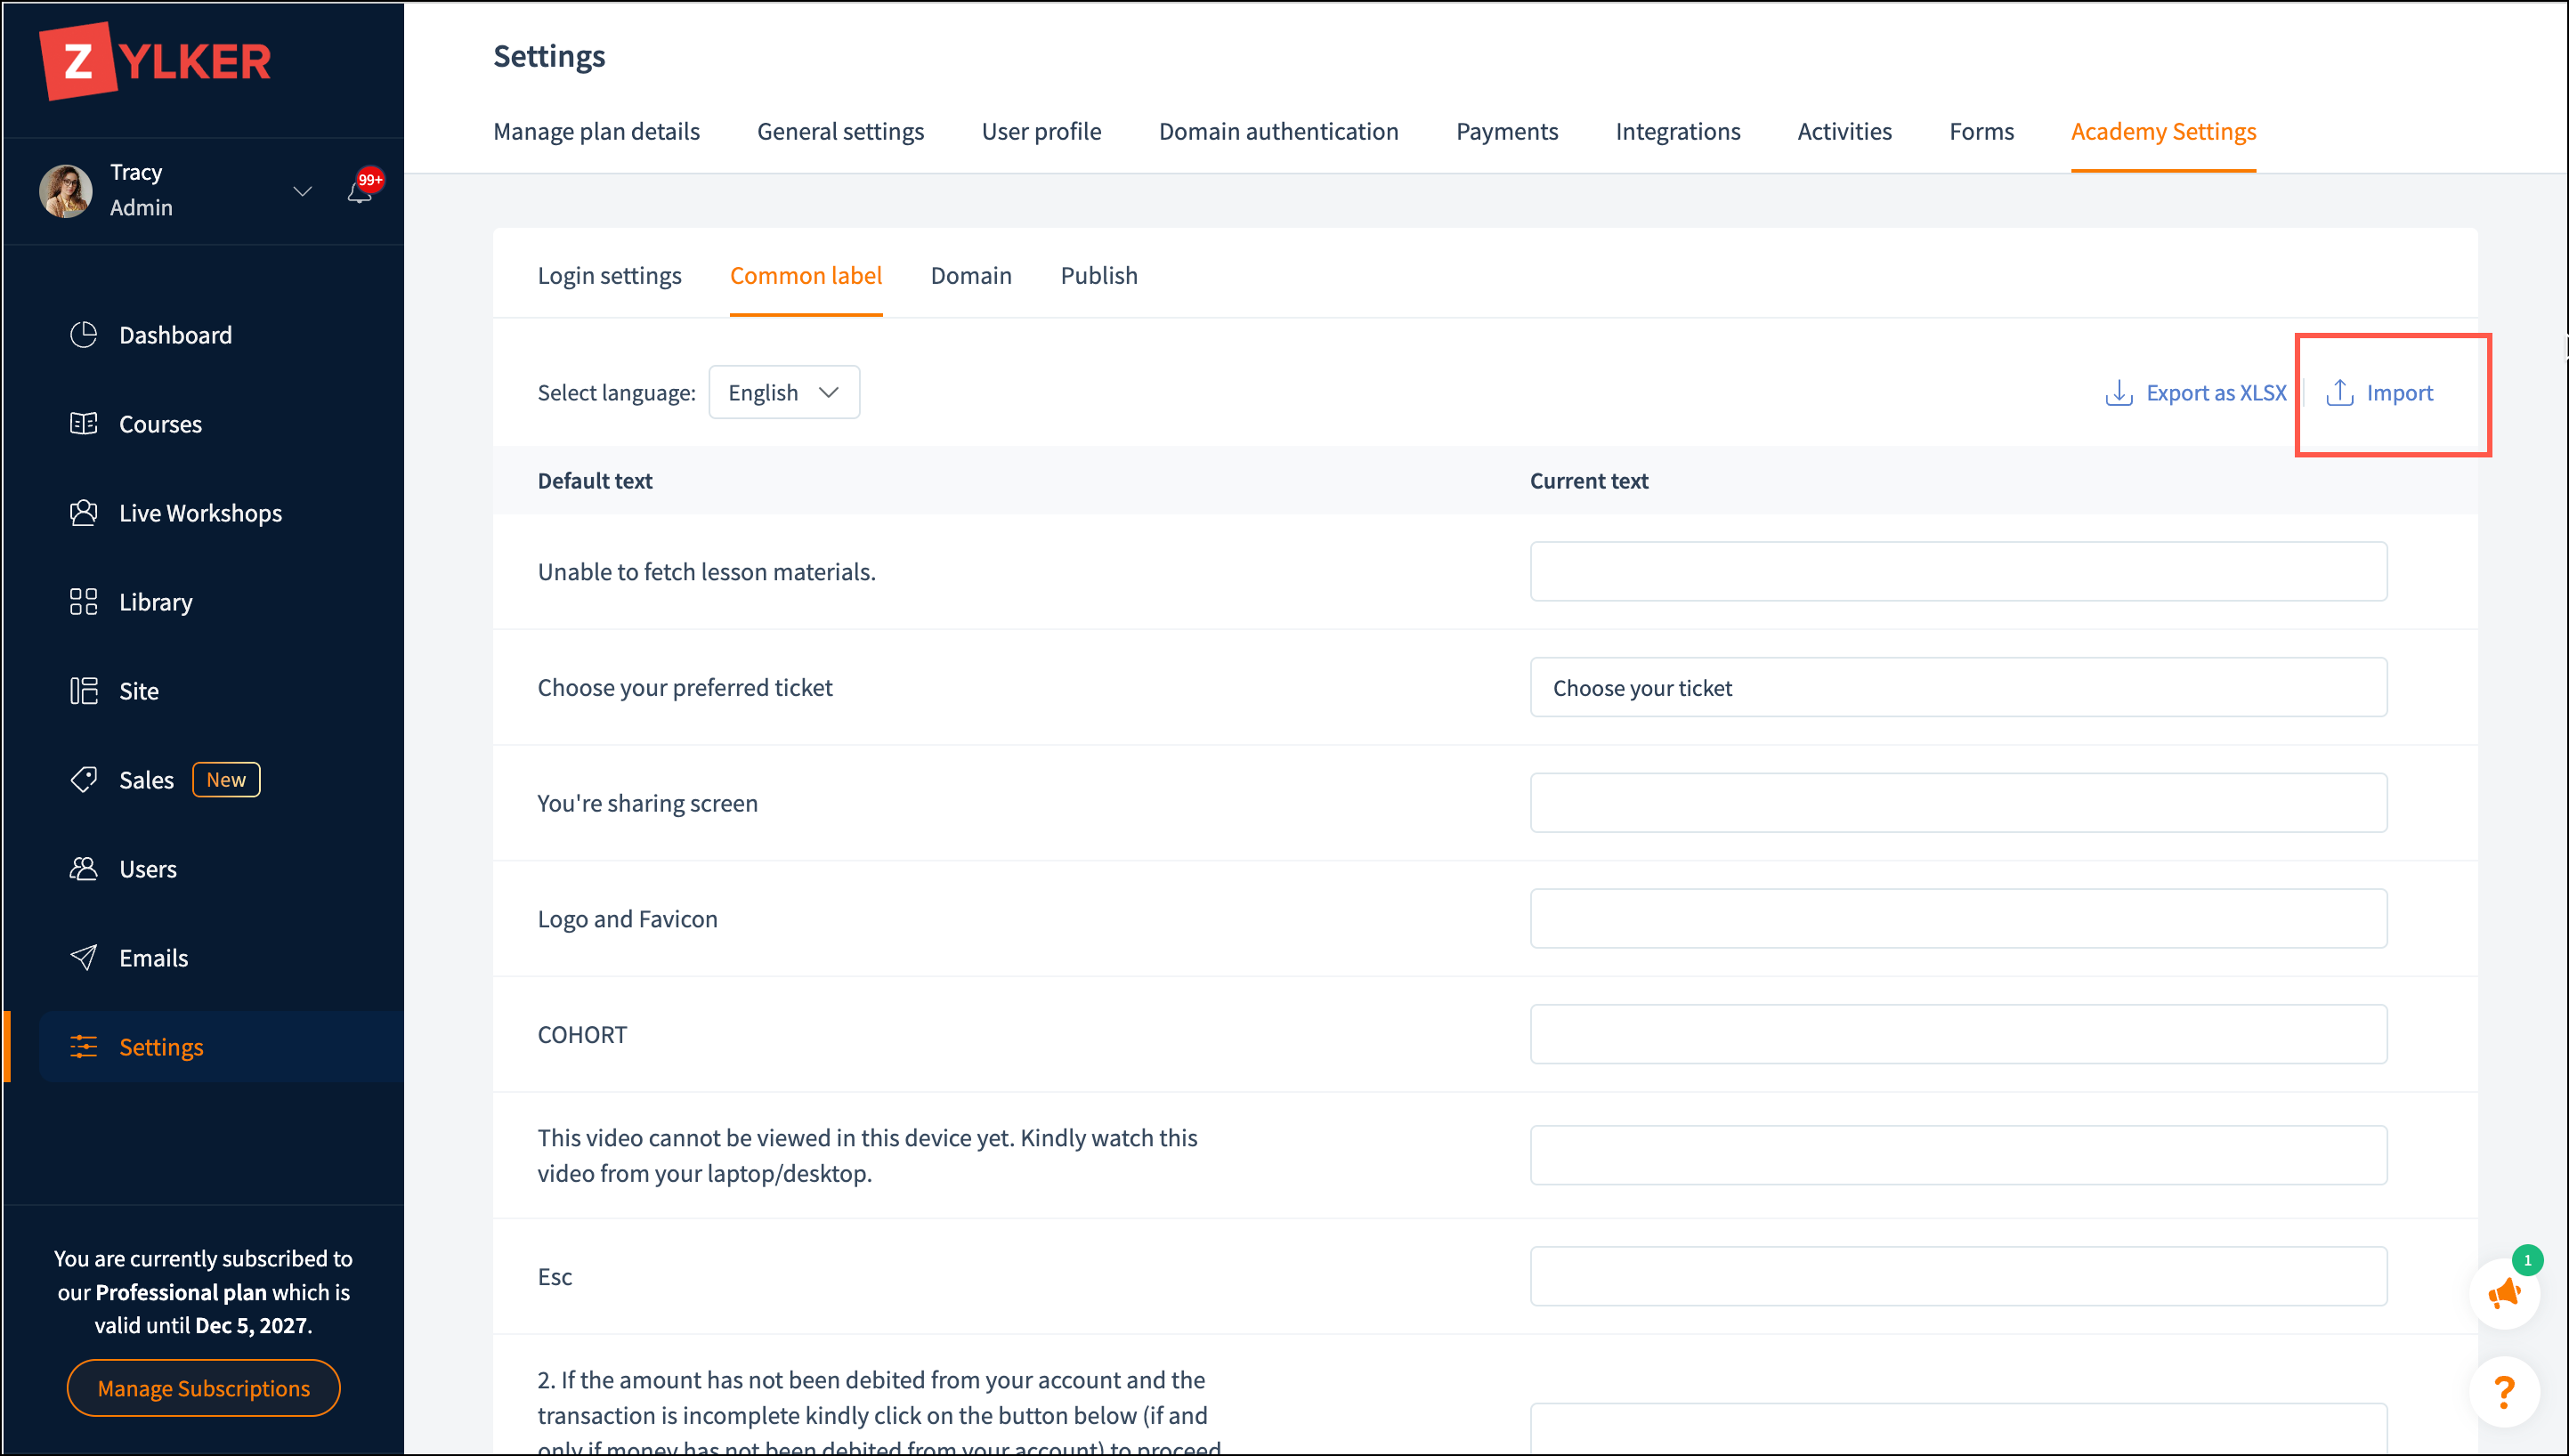Open the Domain authentication tab
This screenshot has width=2569, height=1456.
[x=1278, y=132]
